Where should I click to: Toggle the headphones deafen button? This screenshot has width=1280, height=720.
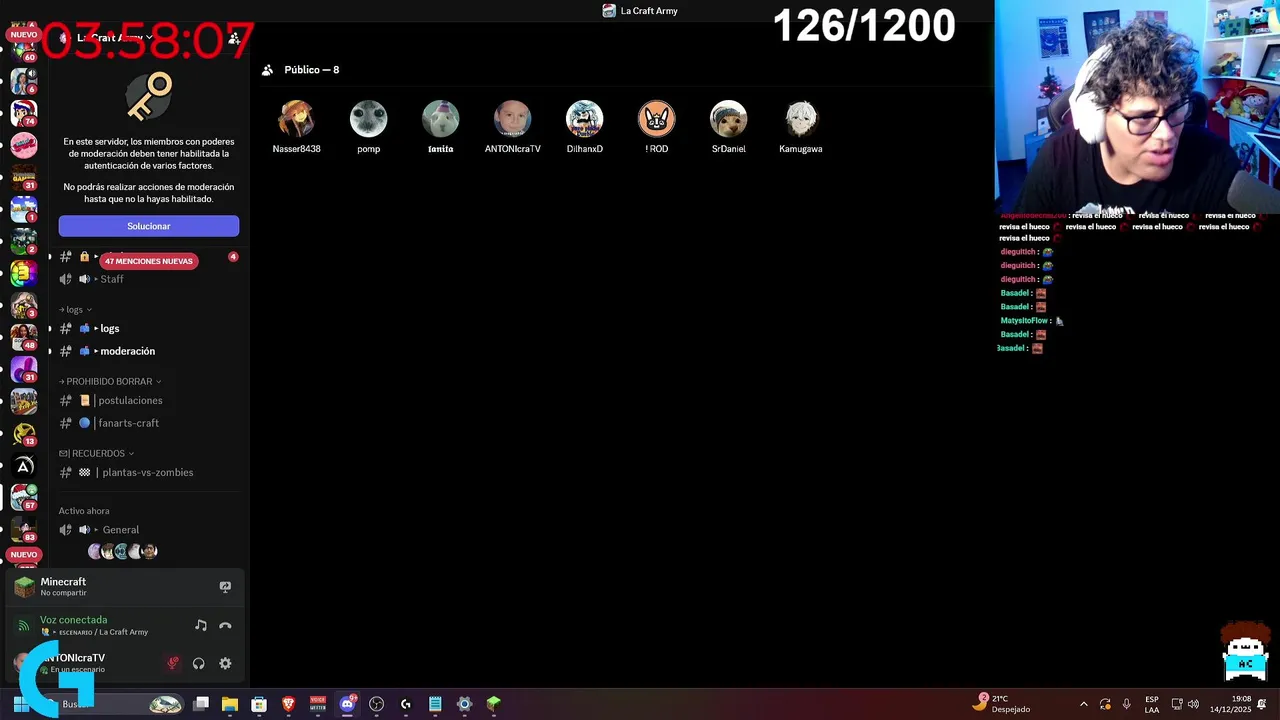199,663
